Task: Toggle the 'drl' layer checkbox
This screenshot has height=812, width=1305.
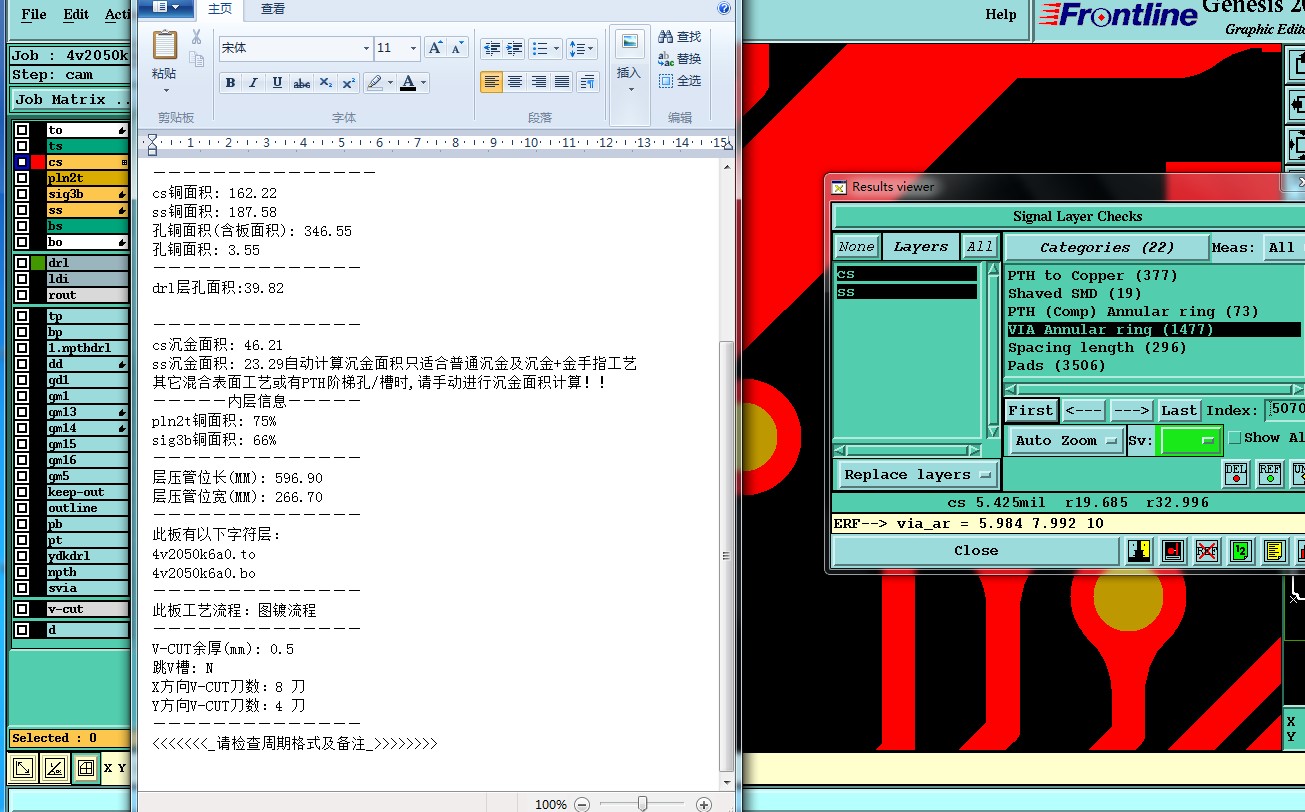Action: tap(22, 263)
